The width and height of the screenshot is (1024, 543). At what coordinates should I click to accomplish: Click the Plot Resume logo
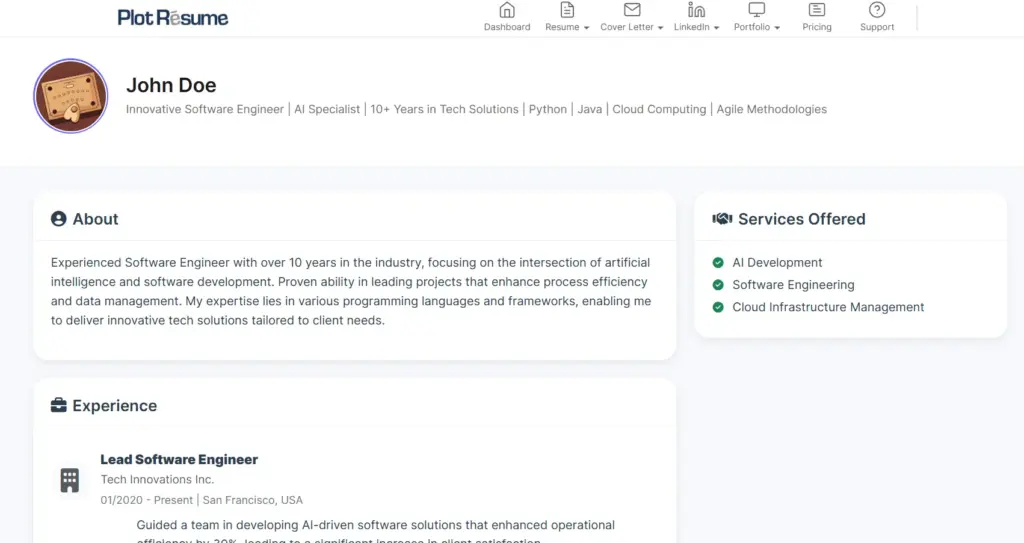tap(172, 18)
